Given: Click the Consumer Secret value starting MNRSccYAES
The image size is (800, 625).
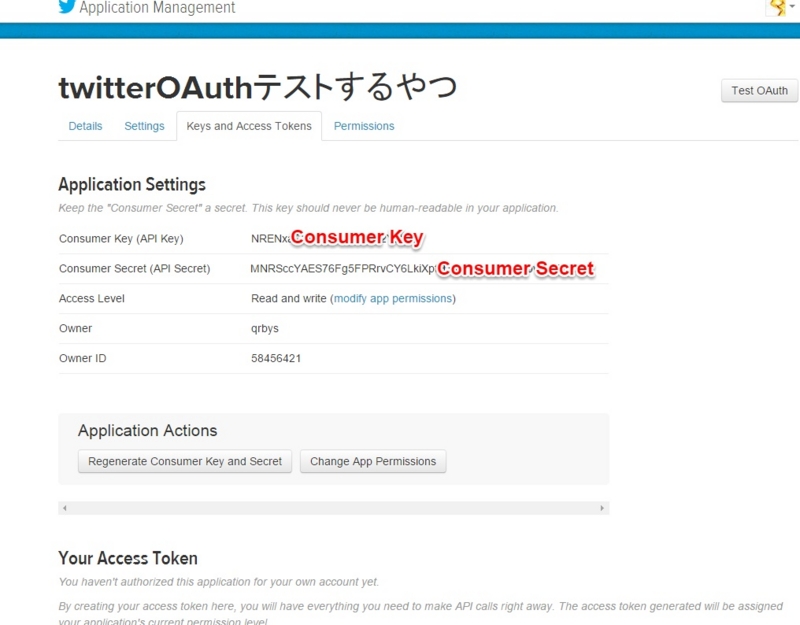Looking at the screenshot, I should click(343, 269).
